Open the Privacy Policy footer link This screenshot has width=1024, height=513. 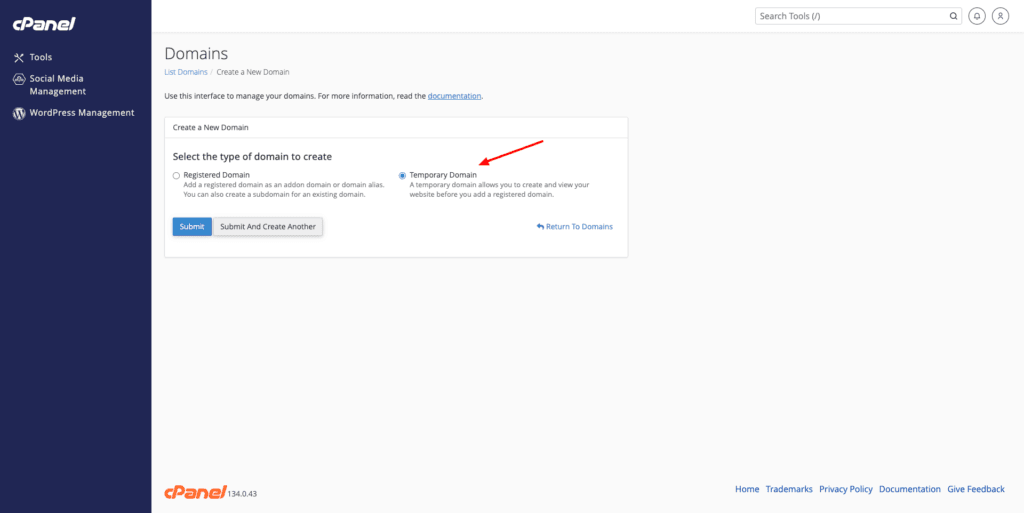click(x=846, y=489)
